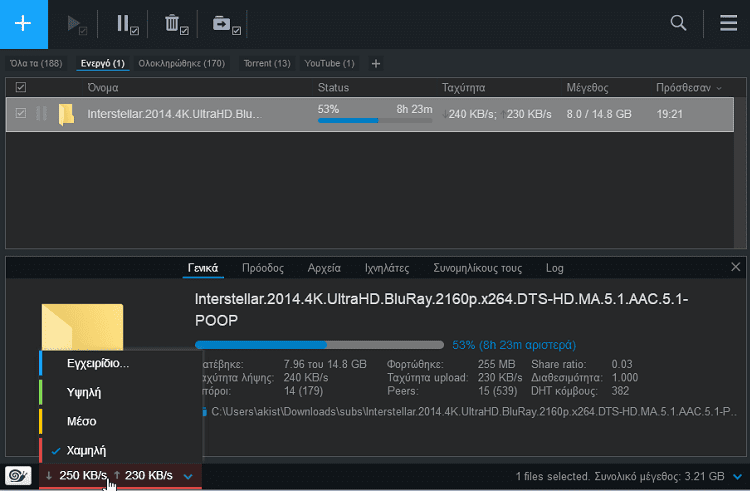This screenshot has width=750, height=491.
Task: Toggle the select-all header checkbox
Action: point(21,87)
